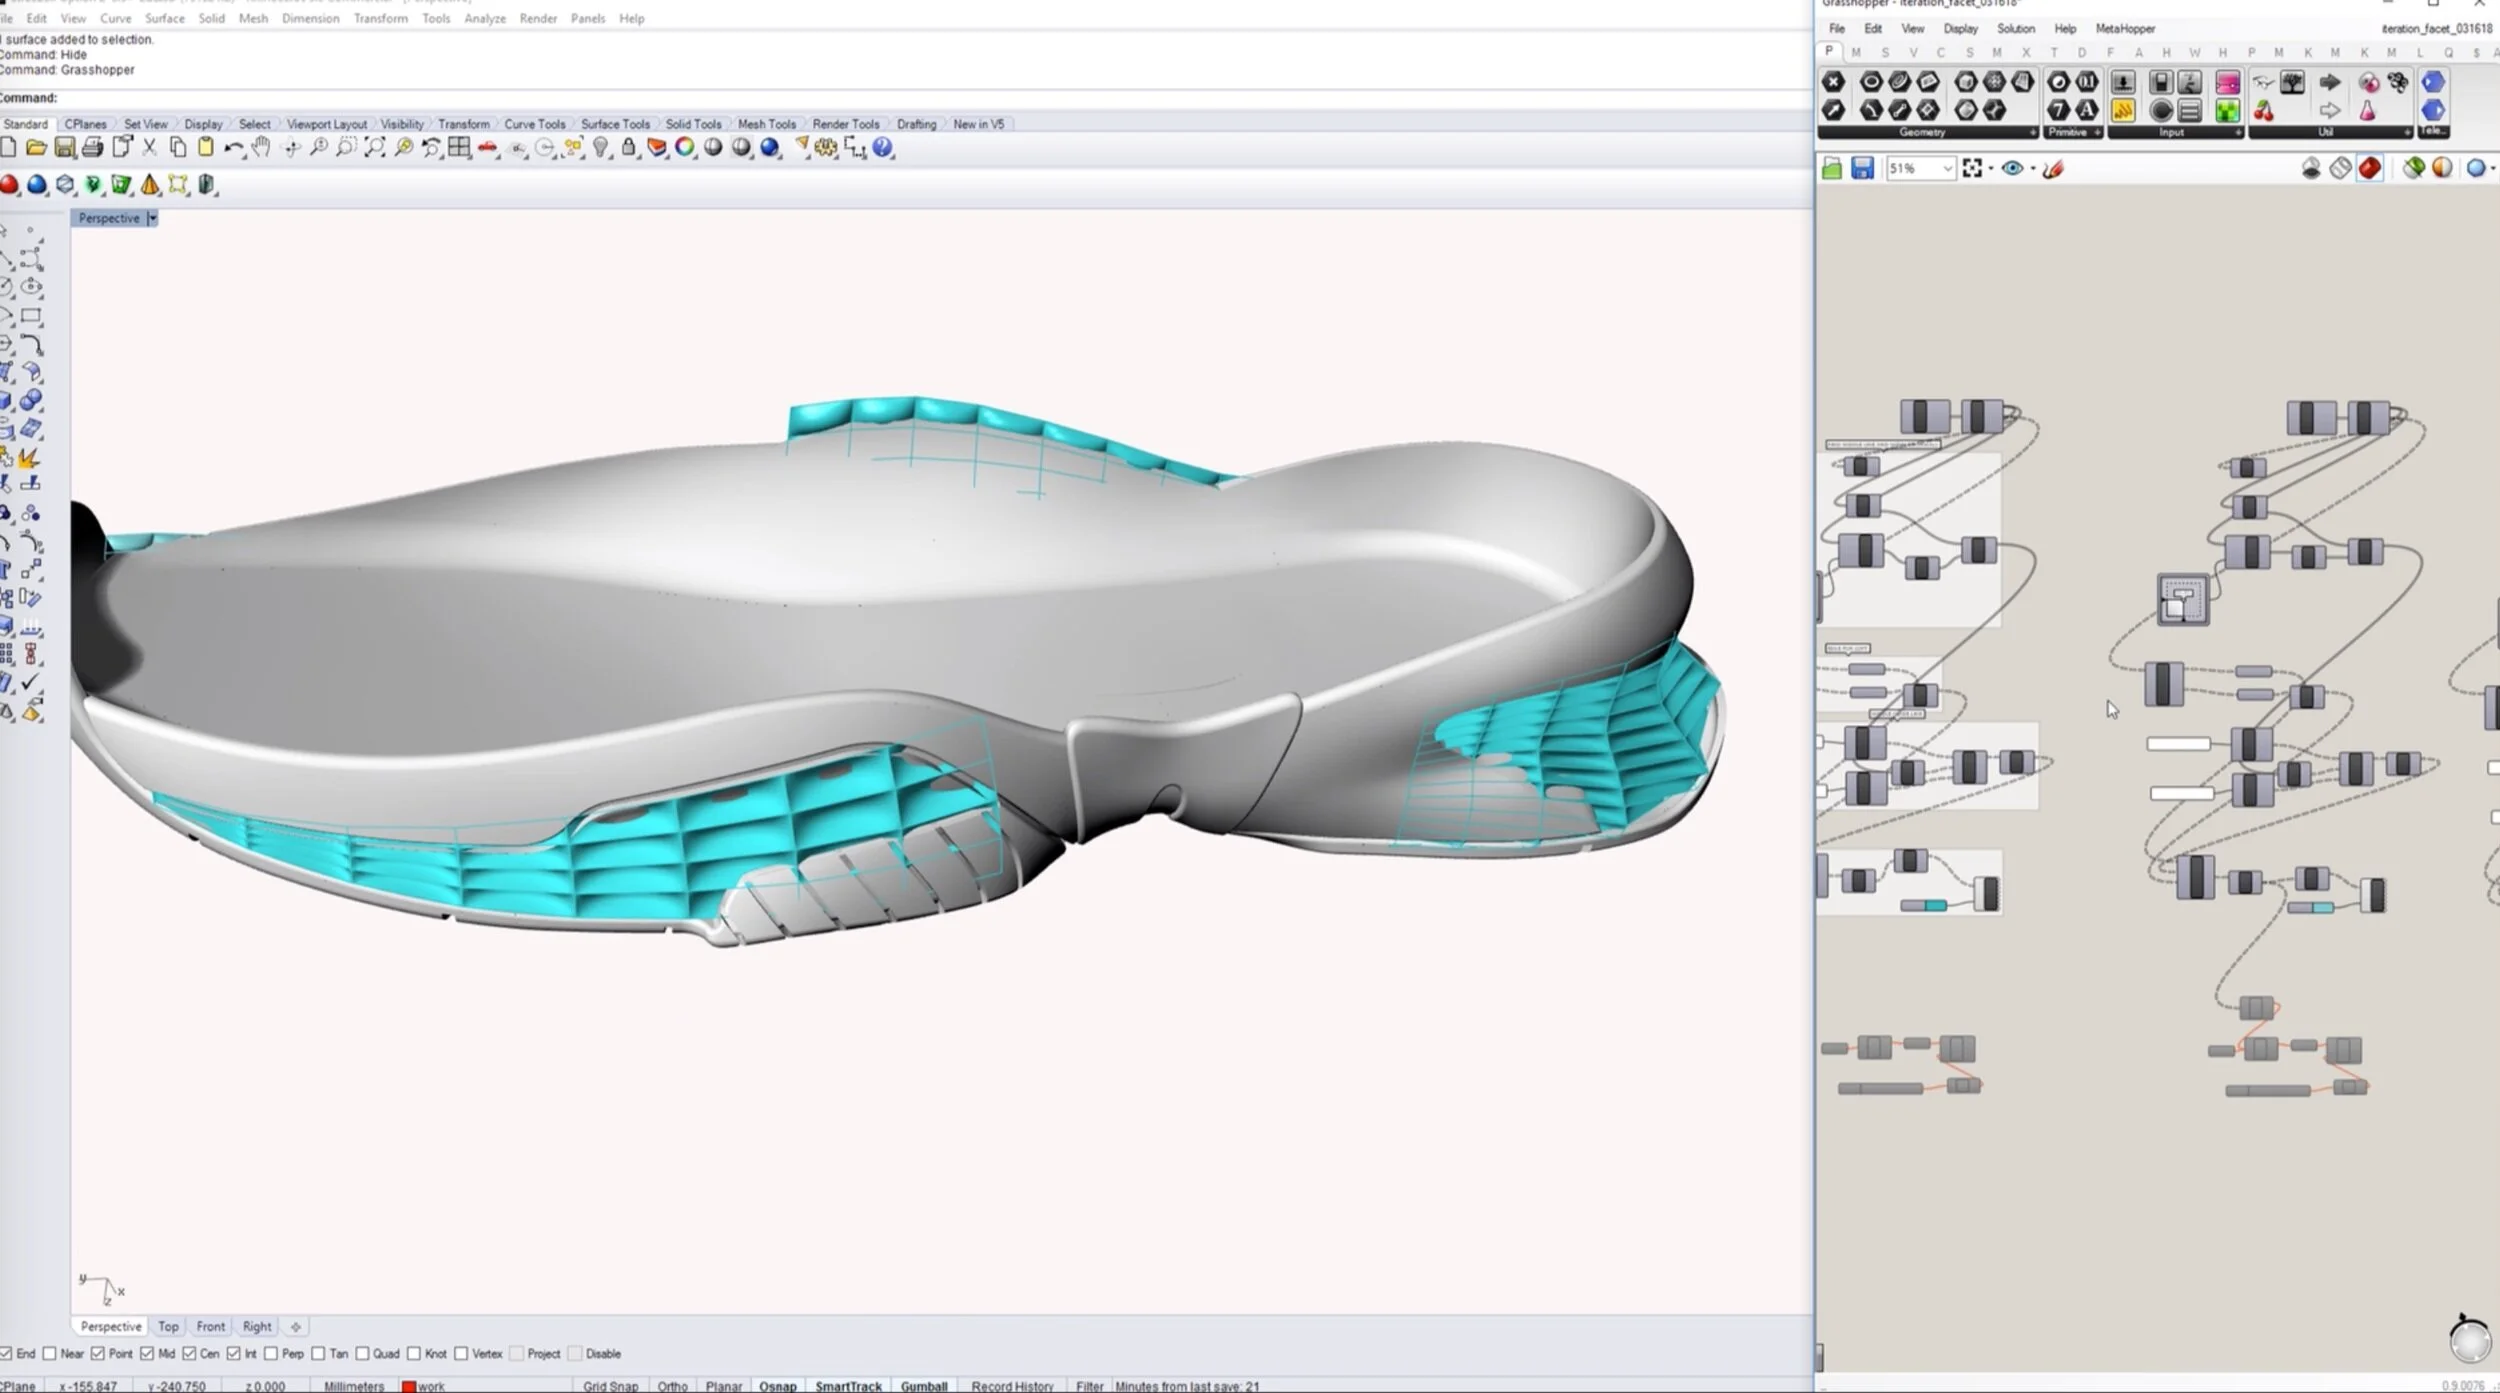Click the Grasshopper blue Save file icon
The image size is (2500, 1393).
[x=1862, y=168]
